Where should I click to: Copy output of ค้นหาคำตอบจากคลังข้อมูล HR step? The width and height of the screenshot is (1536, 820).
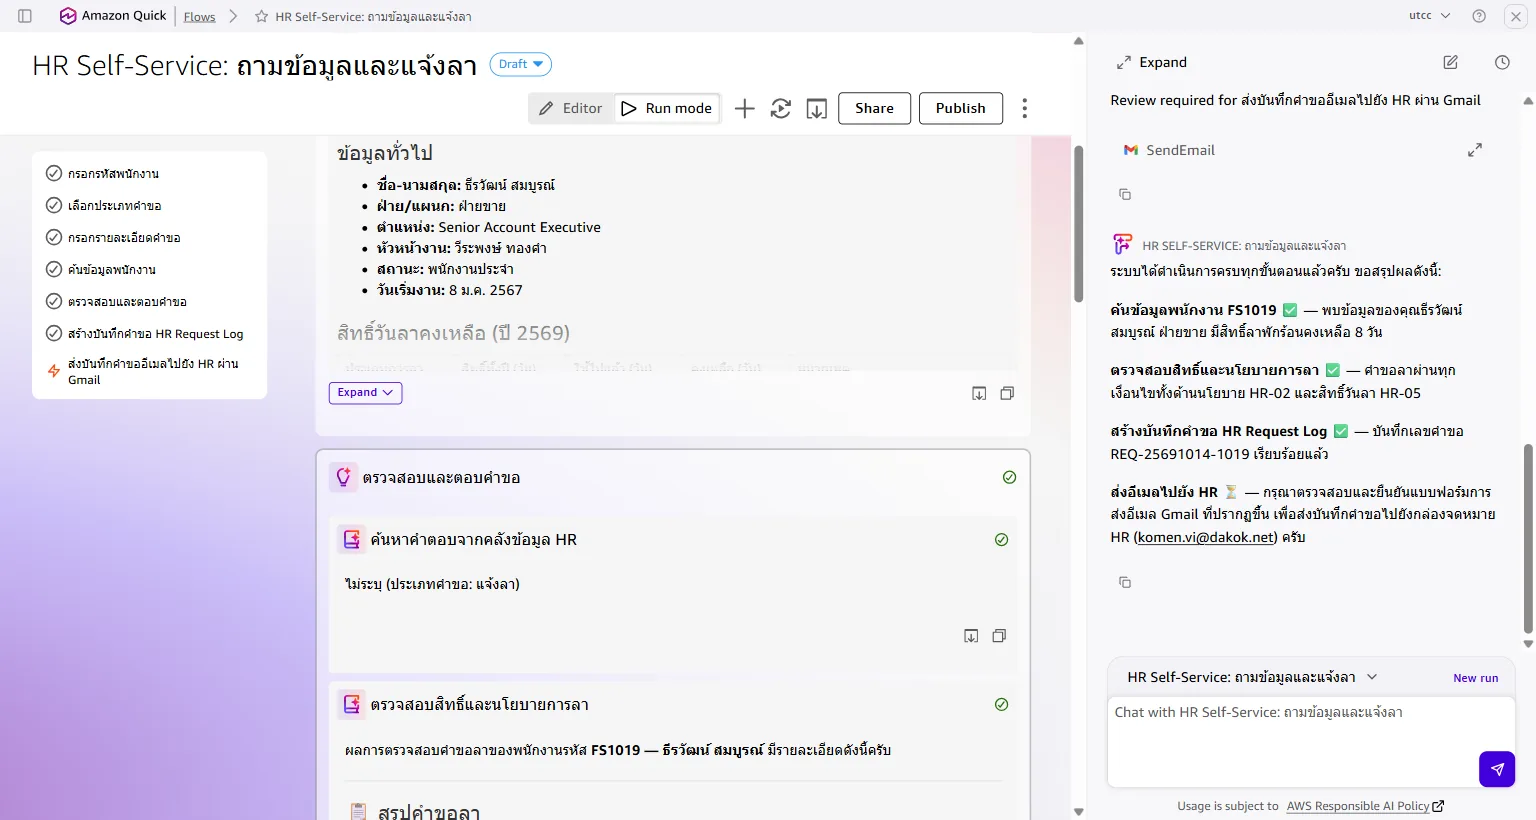pyautogui.click(x=999, y=636)
